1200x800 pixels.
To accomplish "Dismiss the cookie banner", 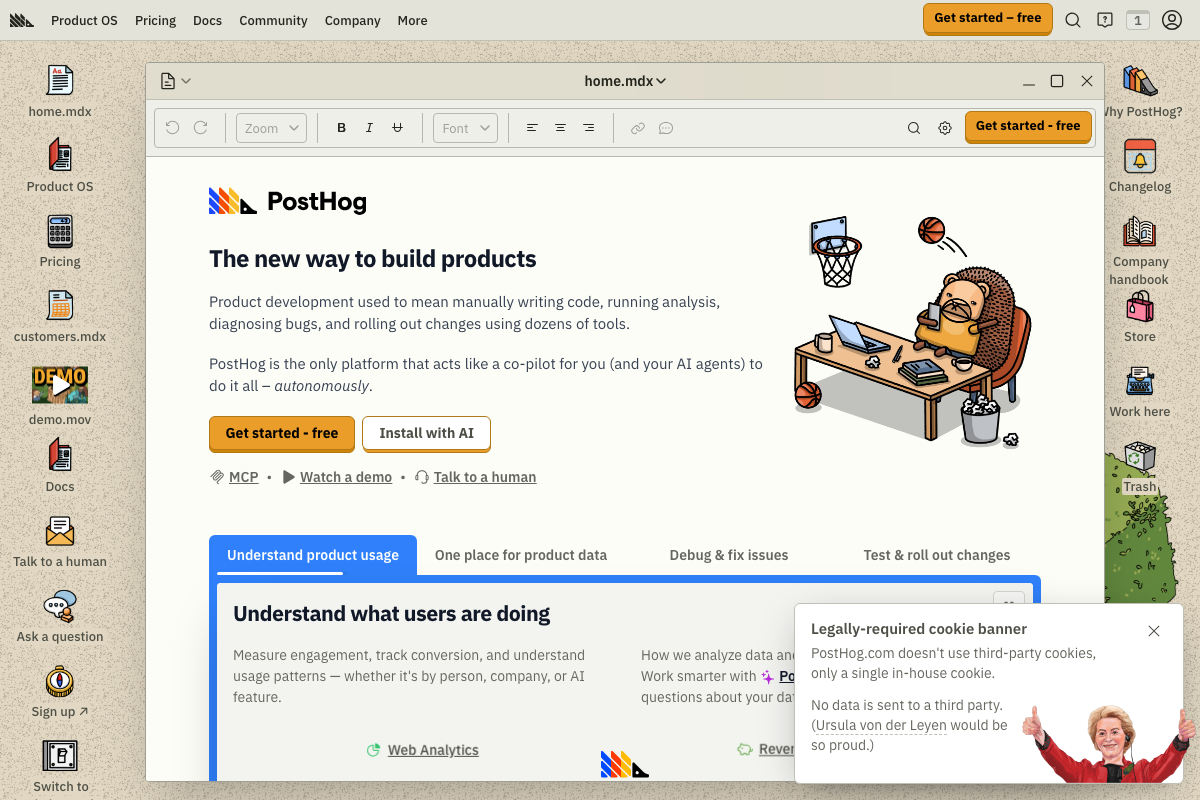I will [1154, 631].
